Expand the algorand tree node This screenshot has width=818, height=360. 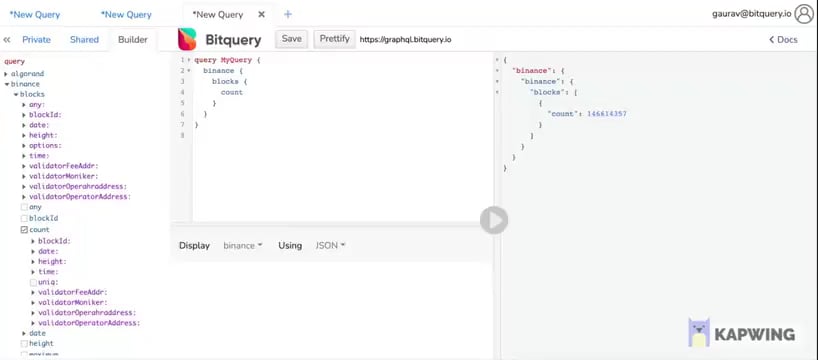(6, 74)
